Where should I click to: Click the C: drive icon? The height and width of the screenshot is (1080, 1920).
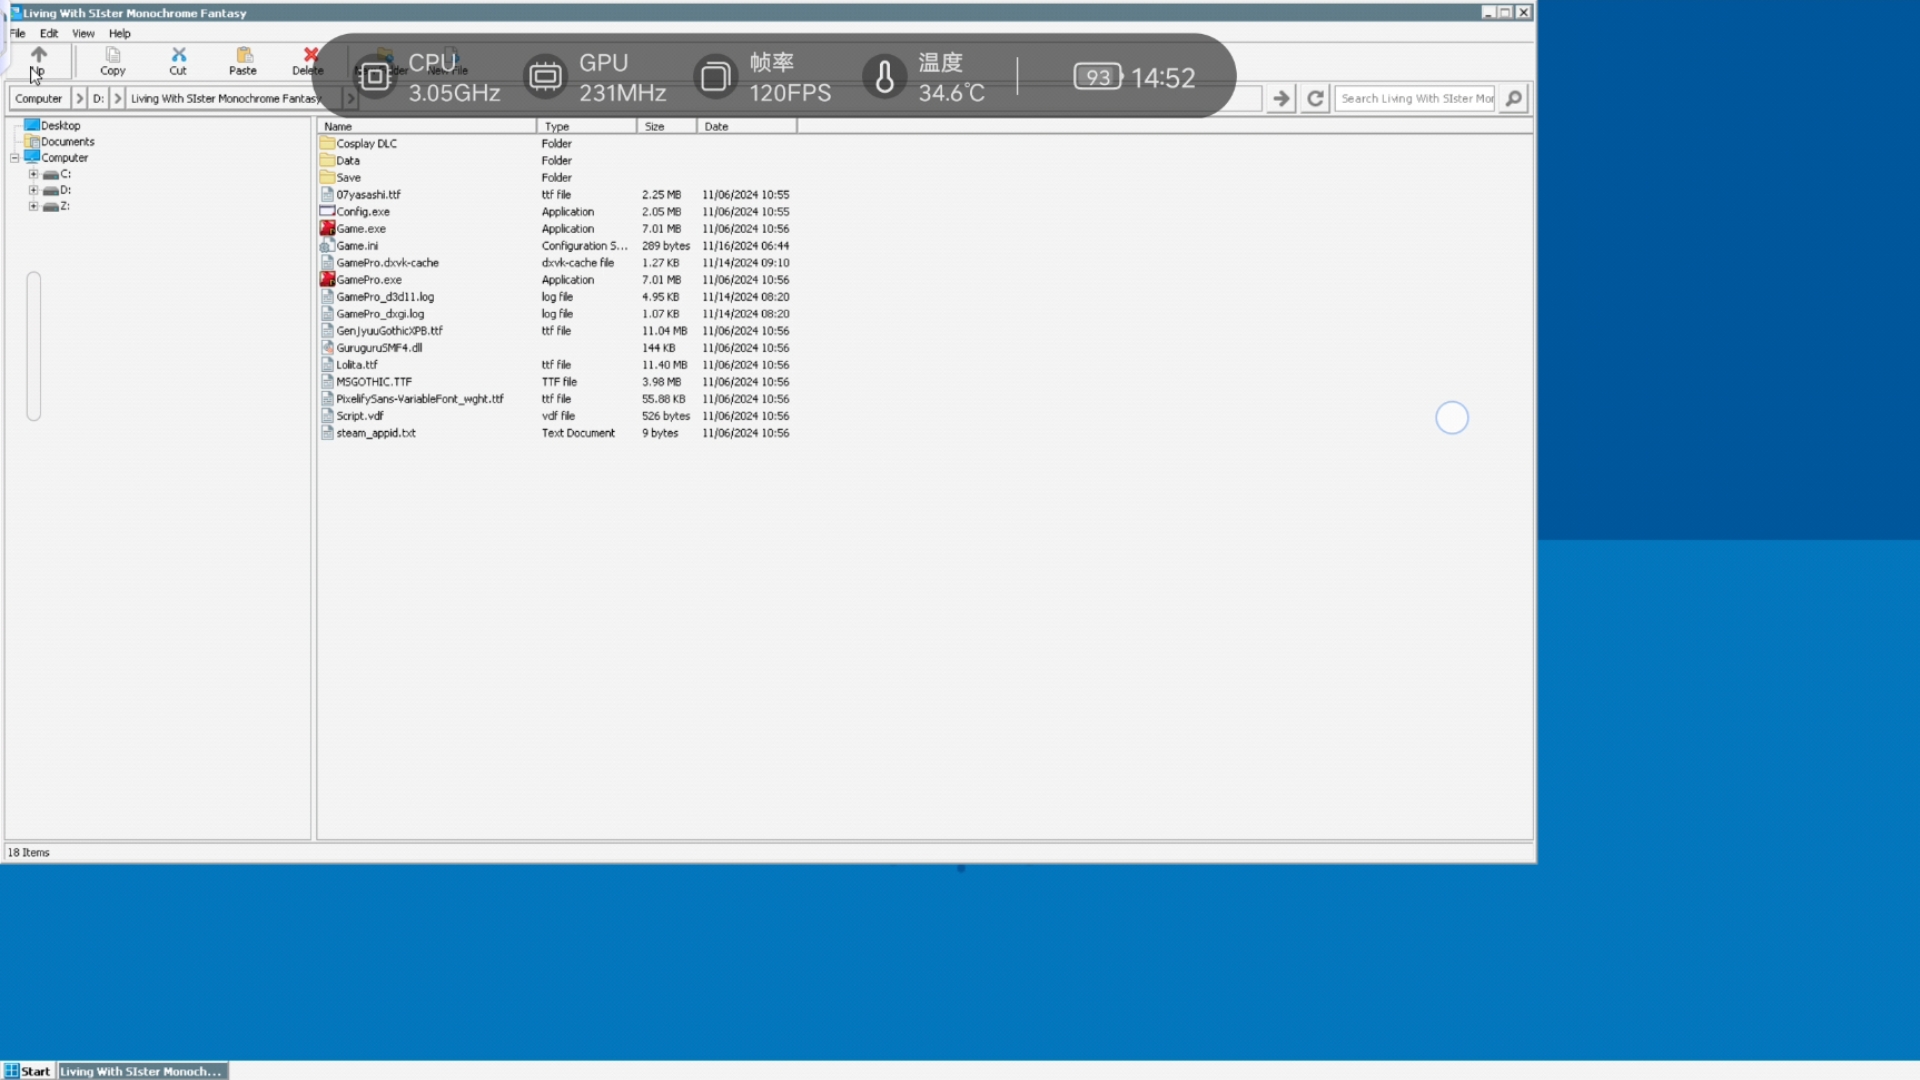click(x=51, y=174)
